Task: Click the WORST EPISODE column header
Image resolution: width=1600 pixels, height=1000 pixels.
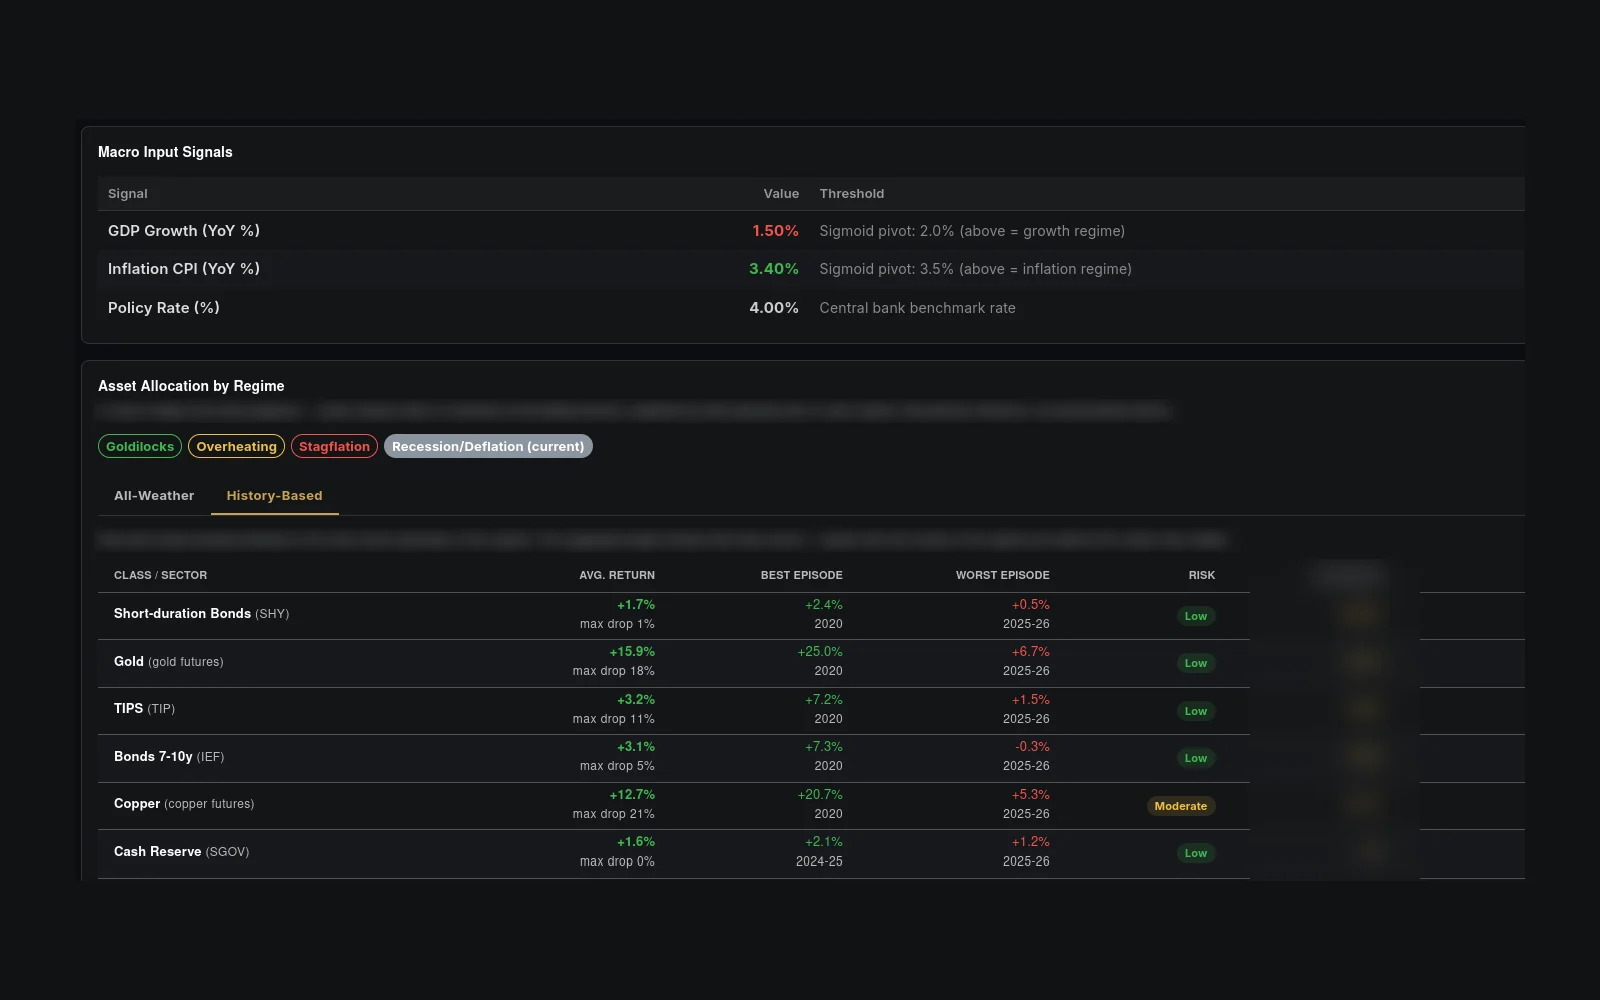Action: coord(1002,575)
